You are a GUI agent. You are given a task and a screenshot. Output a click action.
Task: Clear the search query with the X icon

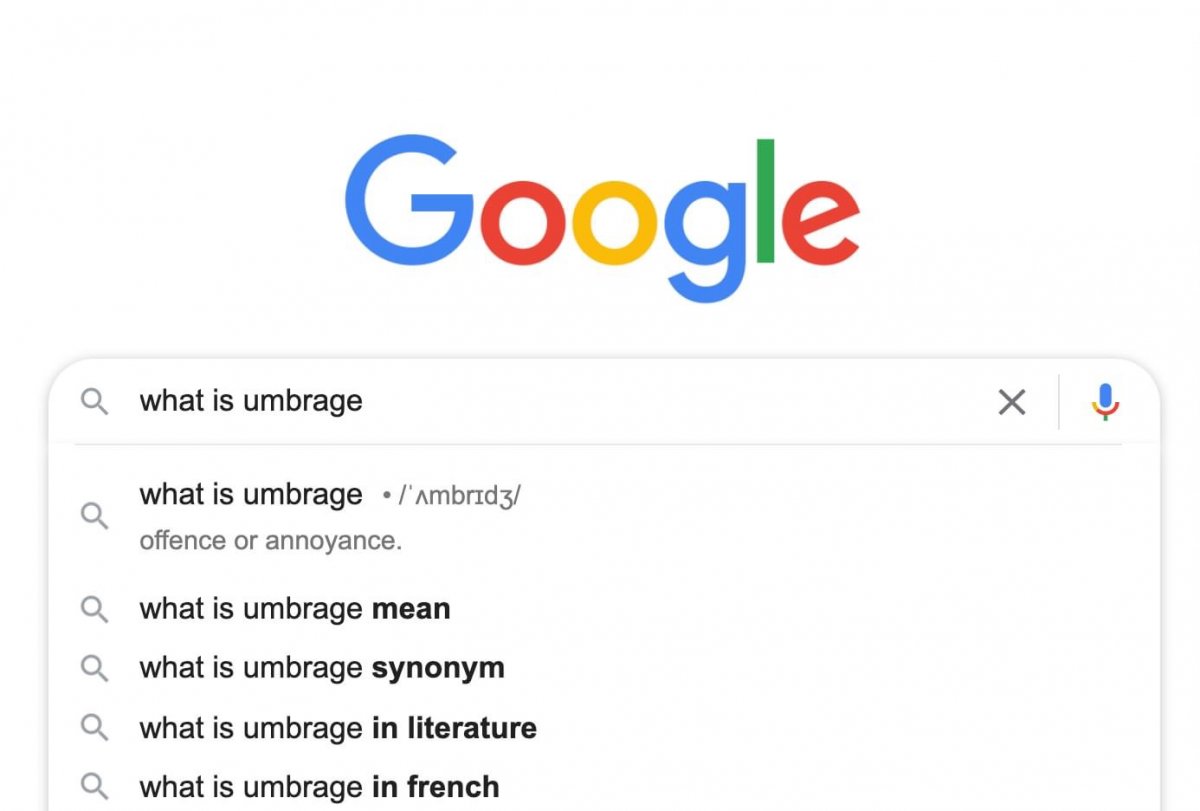pyautogui.click(x=1012, y=402)
